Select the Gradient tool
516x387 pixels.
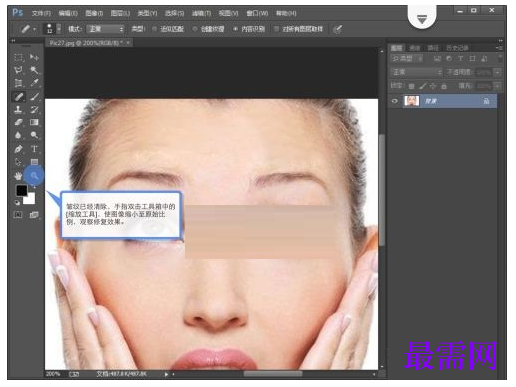[34, 122]
